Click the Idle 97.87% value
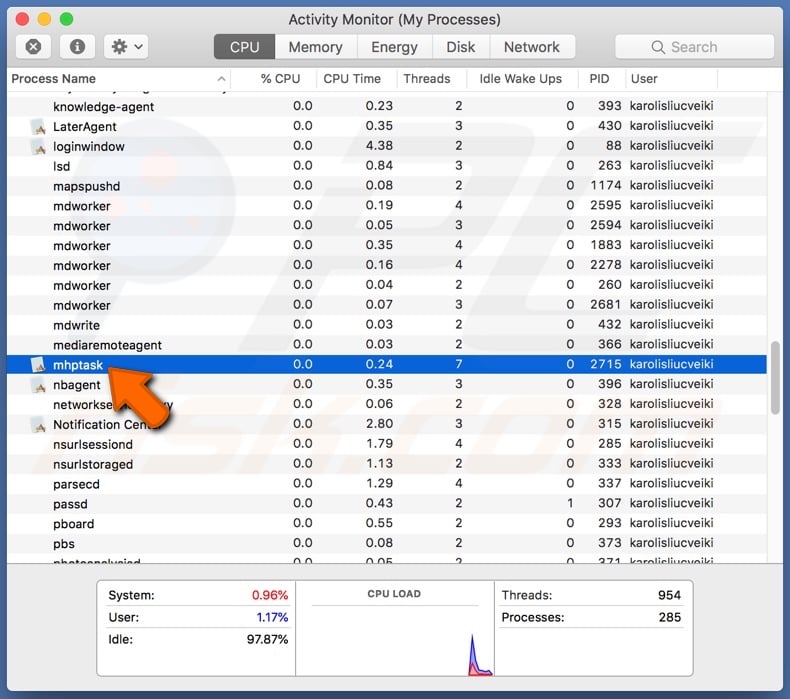Viewport: 790px width, 699px height. tap(267, 640)
